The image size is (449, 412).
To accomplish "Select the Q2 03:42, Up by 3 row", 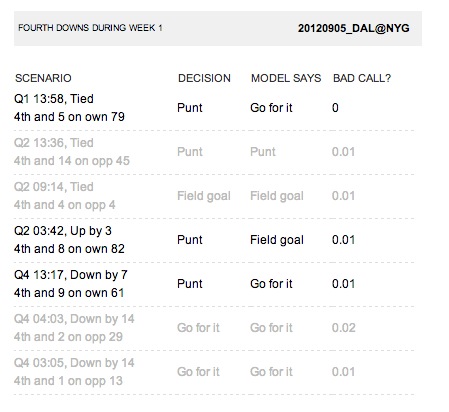I will tap(214, 240).
